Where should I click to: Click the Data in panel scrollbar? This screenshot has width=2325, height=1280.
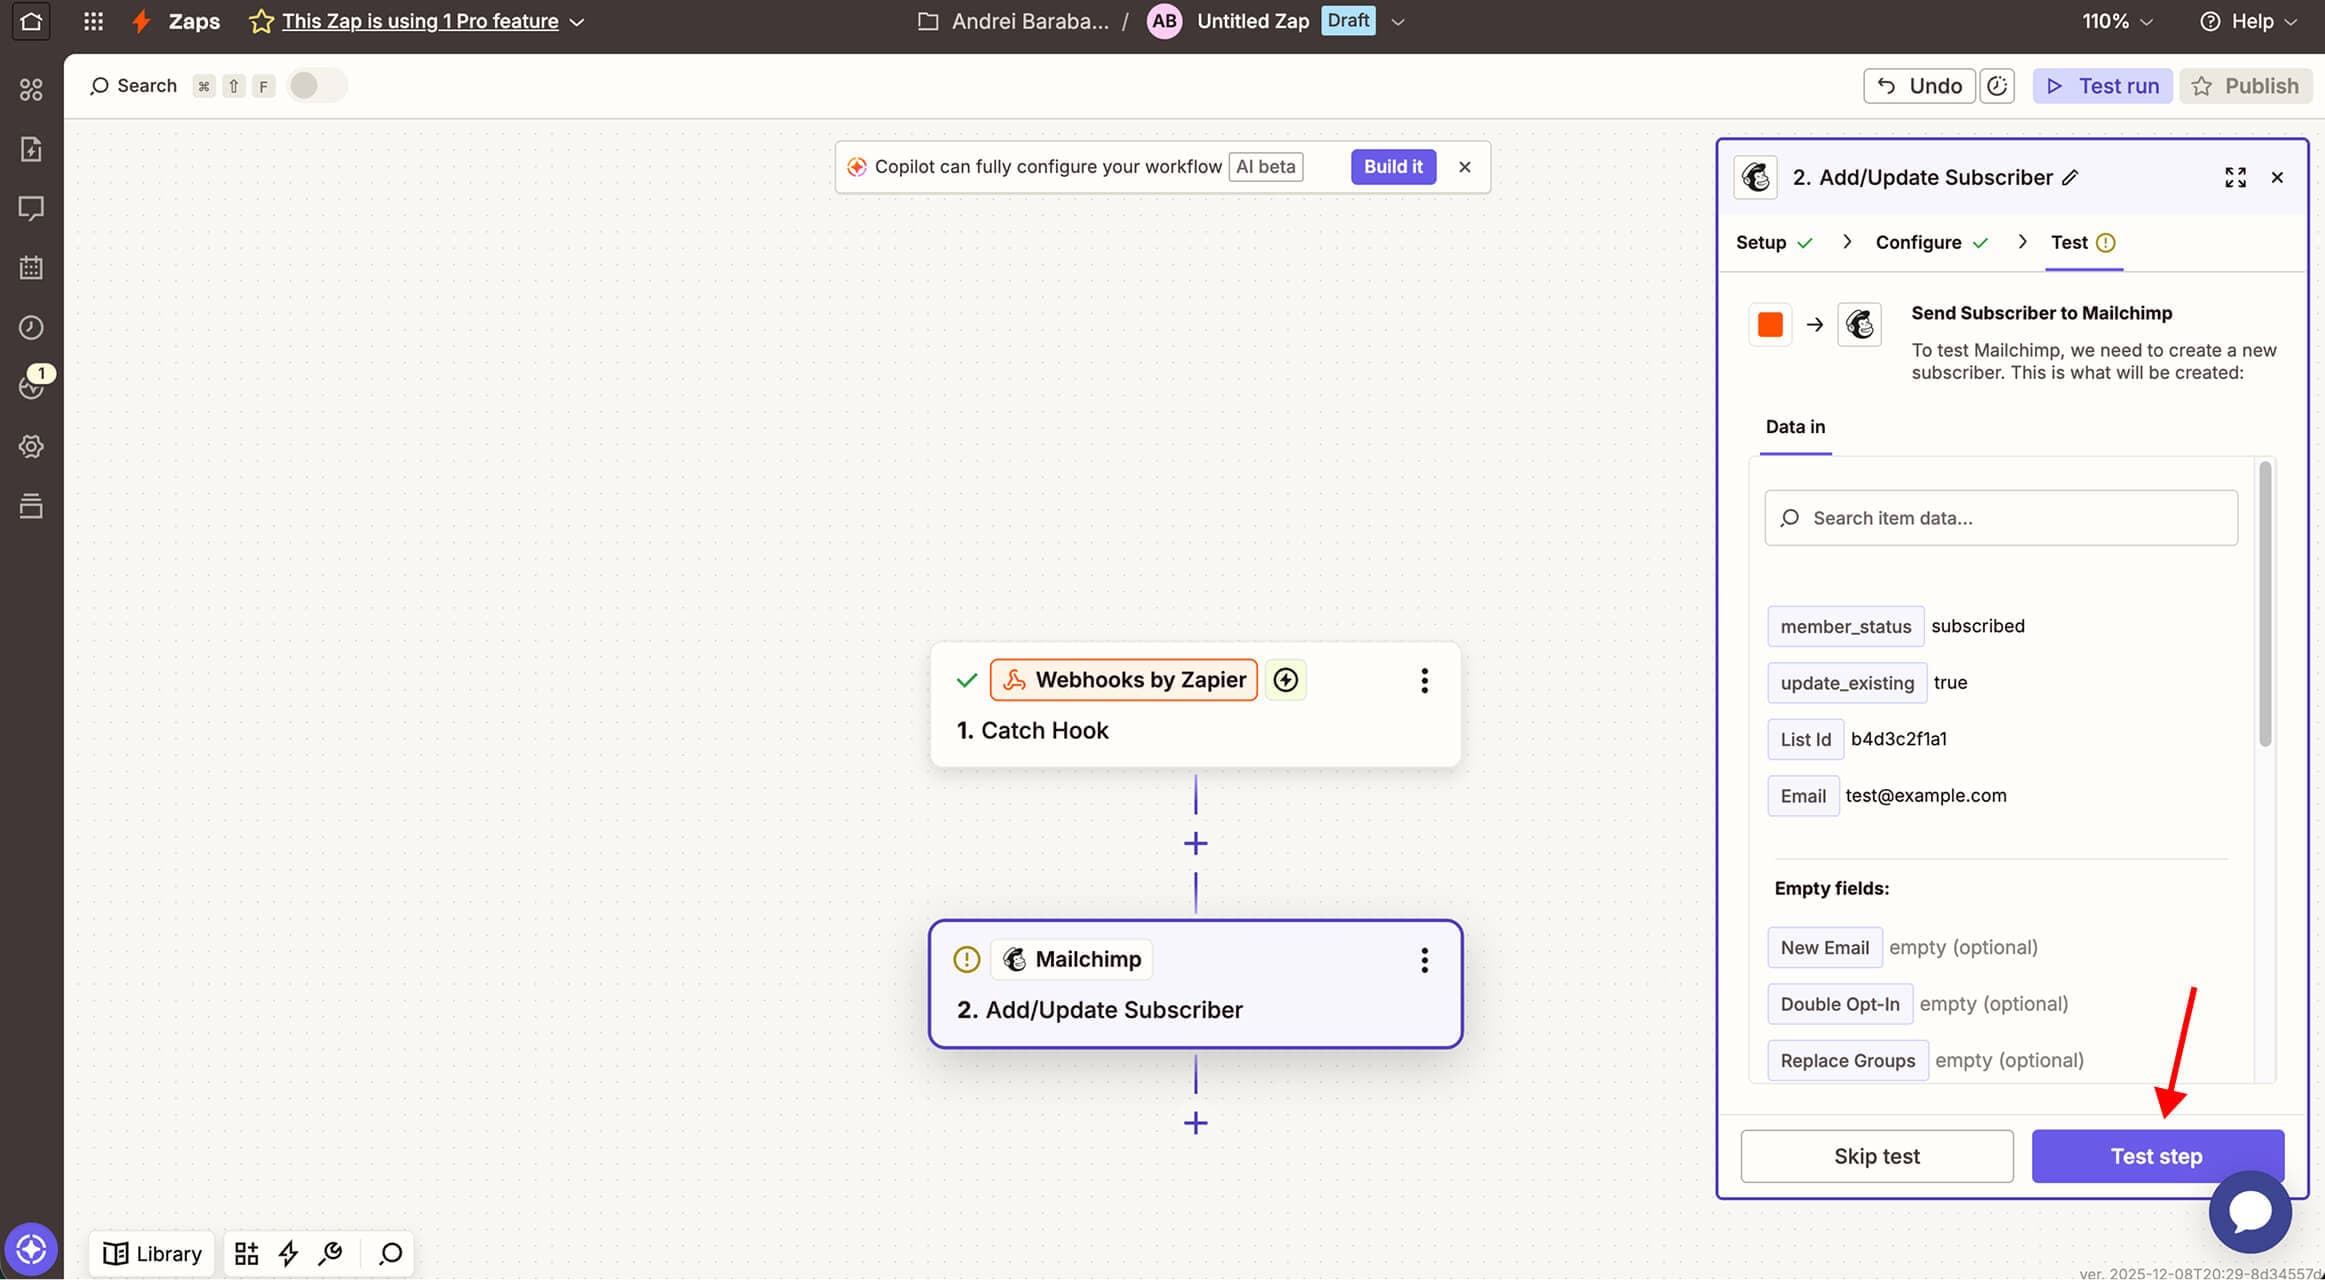2265,604
